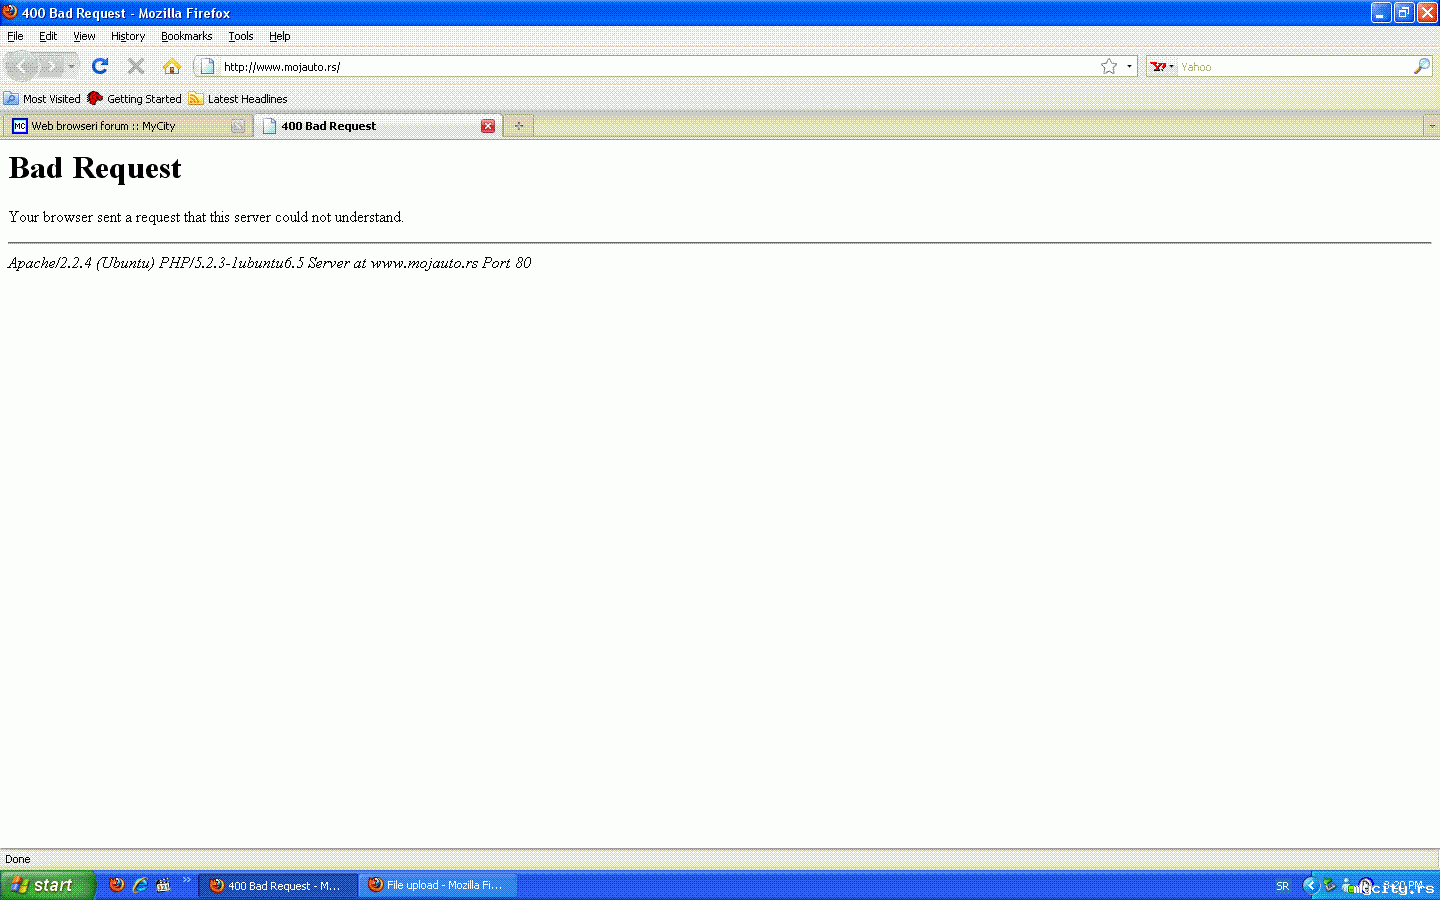Open the File menu
The height and width of the screenshot is (900, 1440).
tap(15, 36)
